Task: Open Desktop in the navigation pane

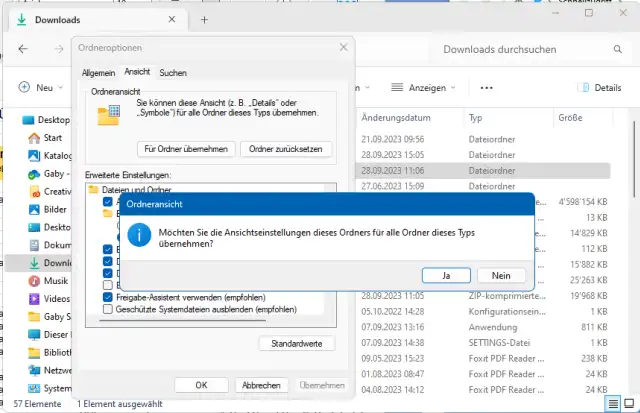Action: pyautogui.click(x=46, y=120)
